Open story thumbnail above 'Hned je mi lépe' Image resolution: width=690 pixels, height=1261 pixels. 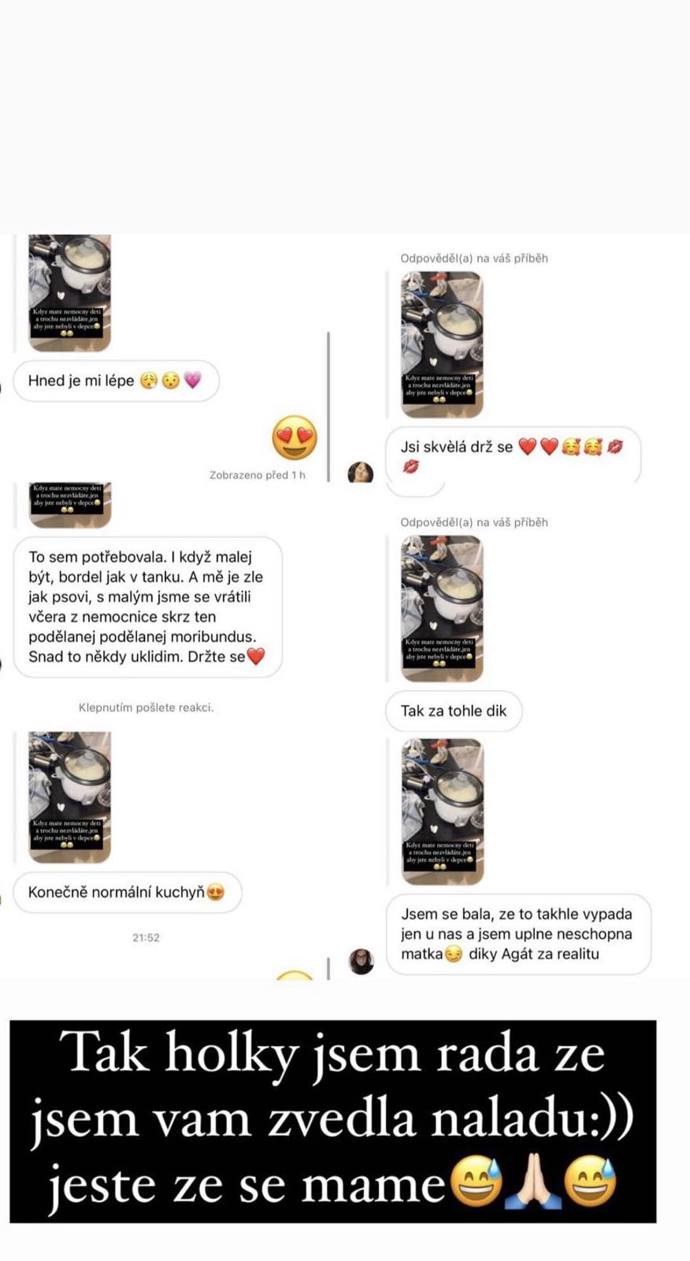pyautogui.click(x=69, y=292)
